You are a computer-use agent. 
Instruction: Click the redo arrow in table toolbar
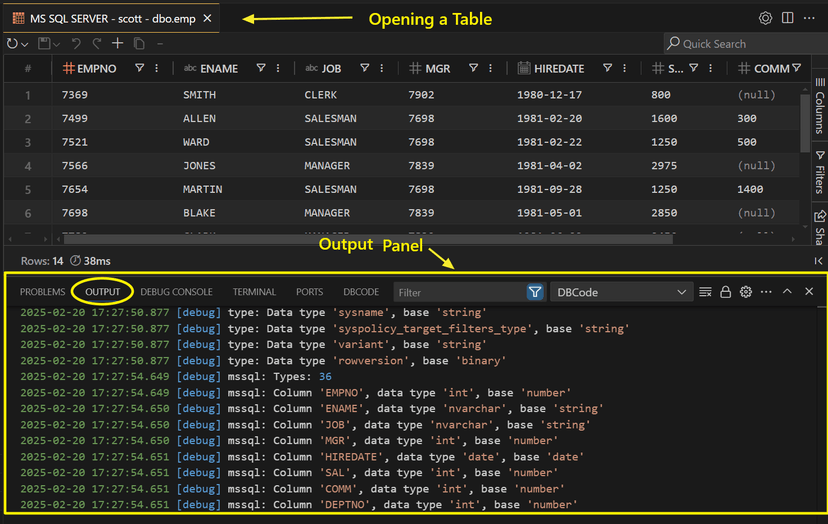point(97,43)
